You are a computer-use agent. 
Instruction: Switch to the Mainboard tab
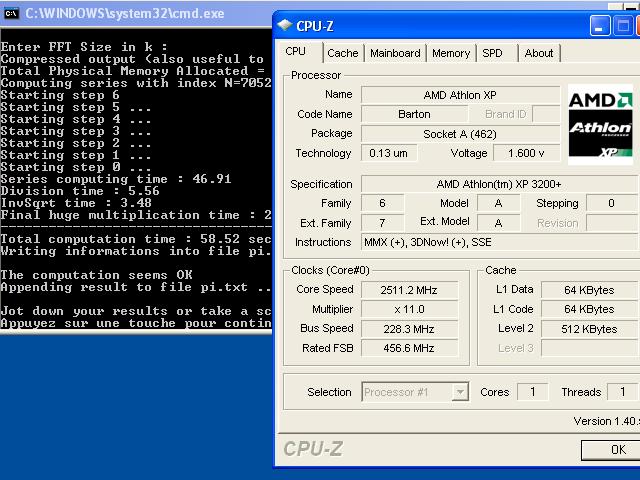click(x=395, y=53)
